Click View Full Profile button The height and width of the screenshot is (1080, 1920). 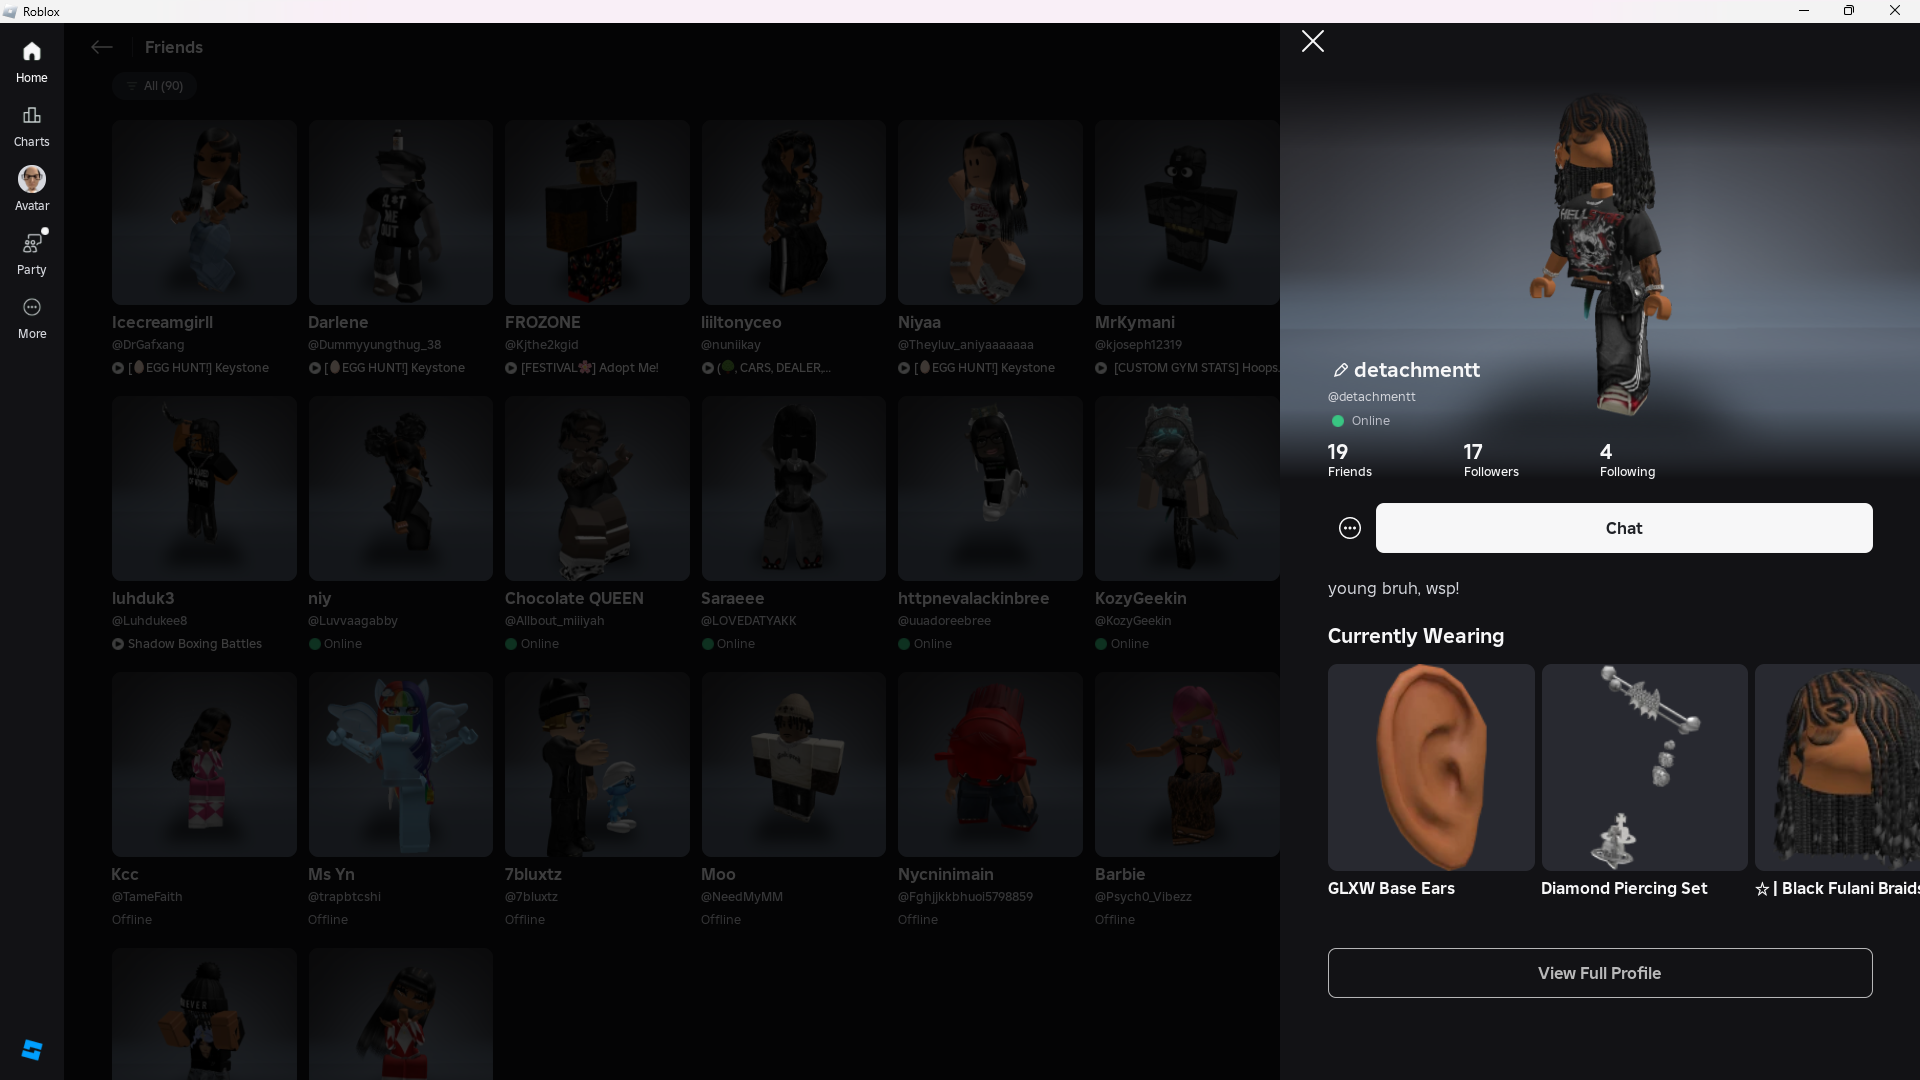click(x=1599, y=973)
